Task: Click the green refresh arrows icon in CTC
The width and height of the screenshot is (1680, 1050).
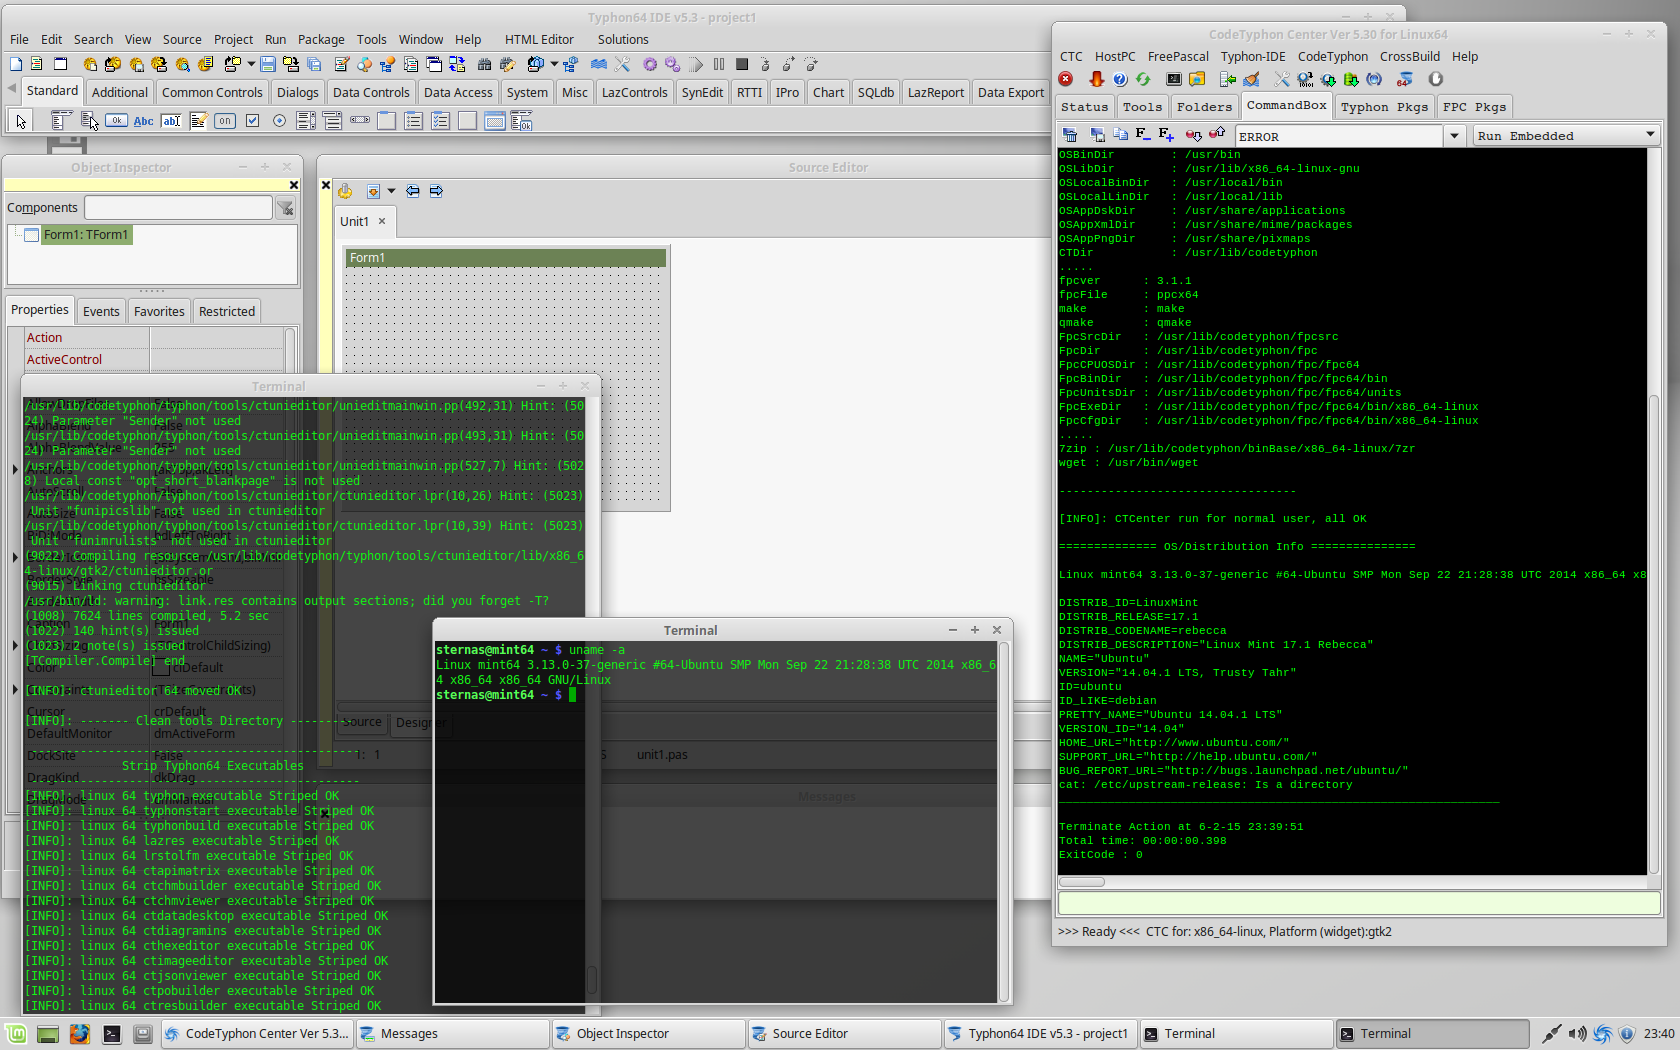Action: tap(1143, 79)
